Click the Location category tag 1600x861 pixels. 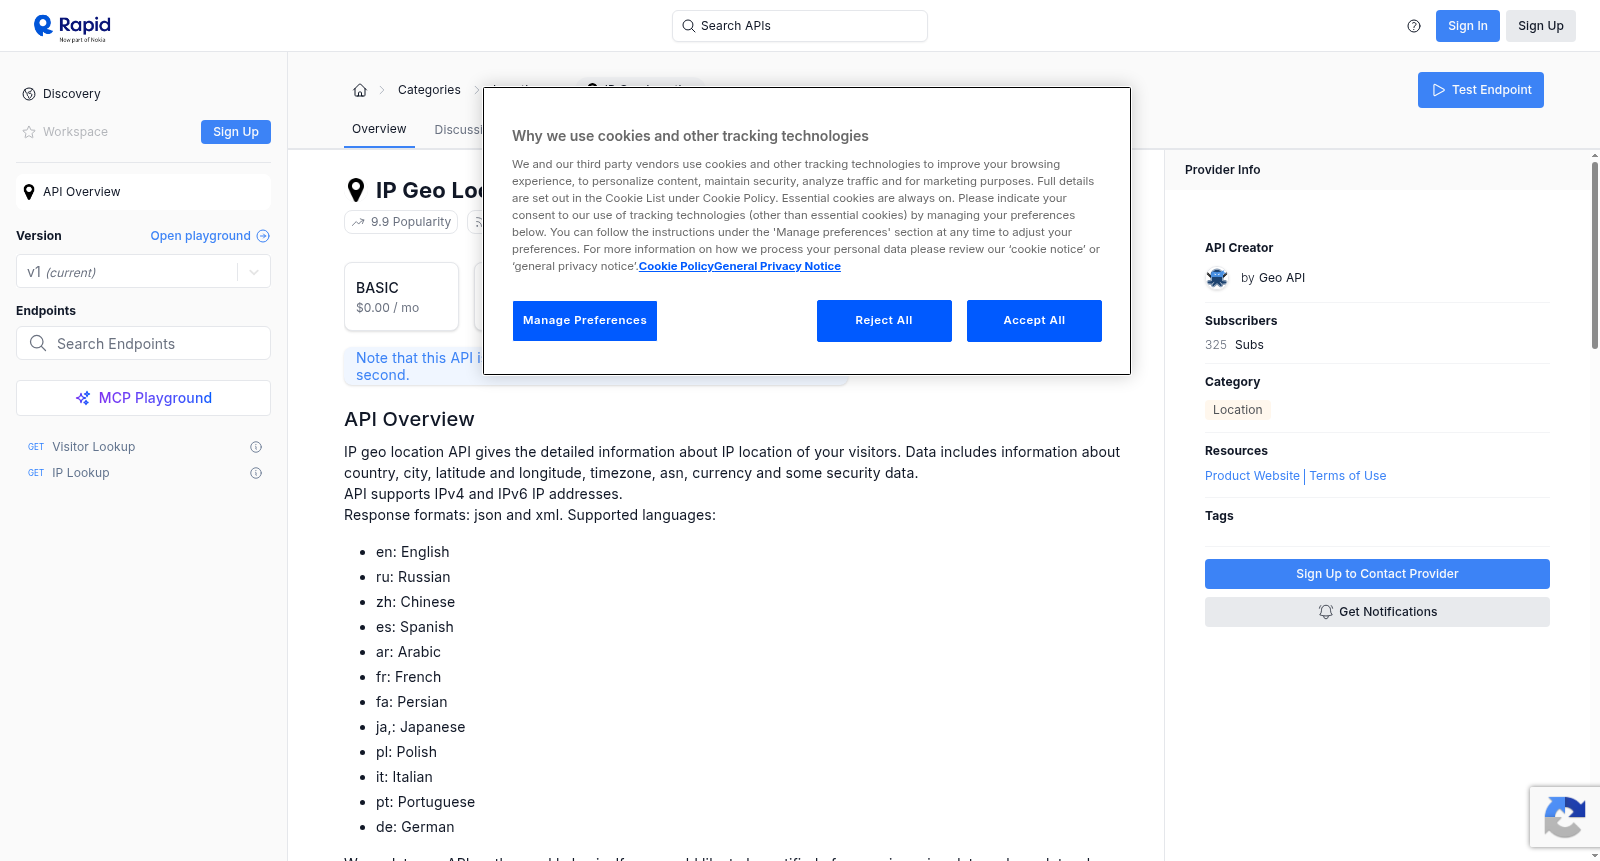point(1237,410)
